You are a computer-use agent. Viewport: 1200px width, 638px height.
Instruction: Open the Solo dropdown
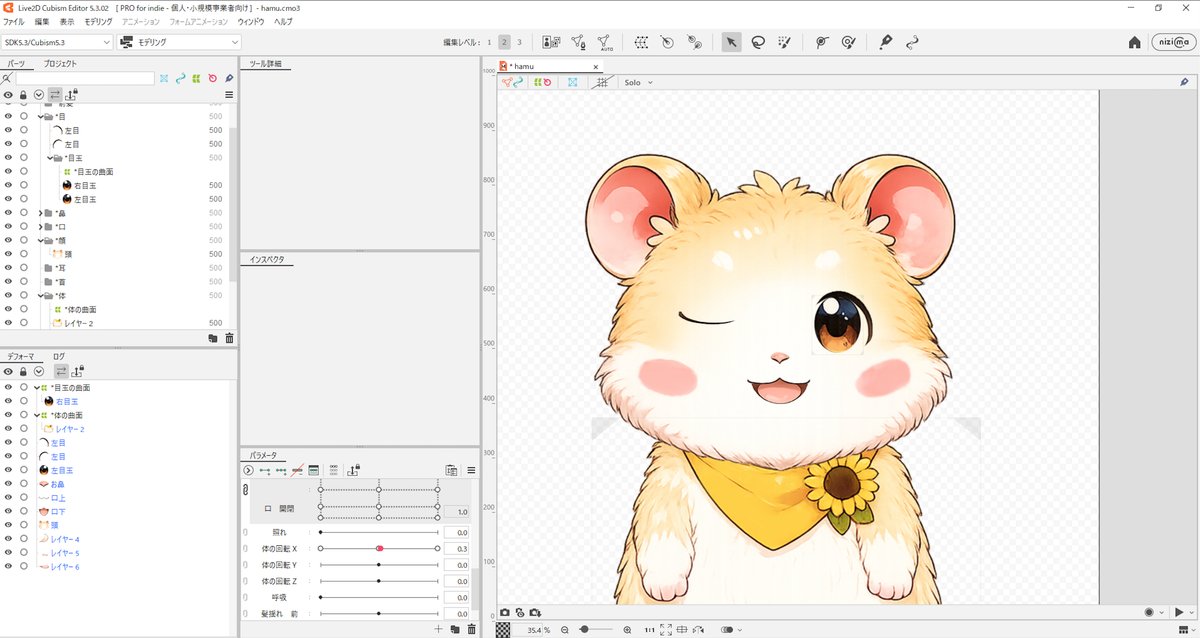click(x=638, y=82)
